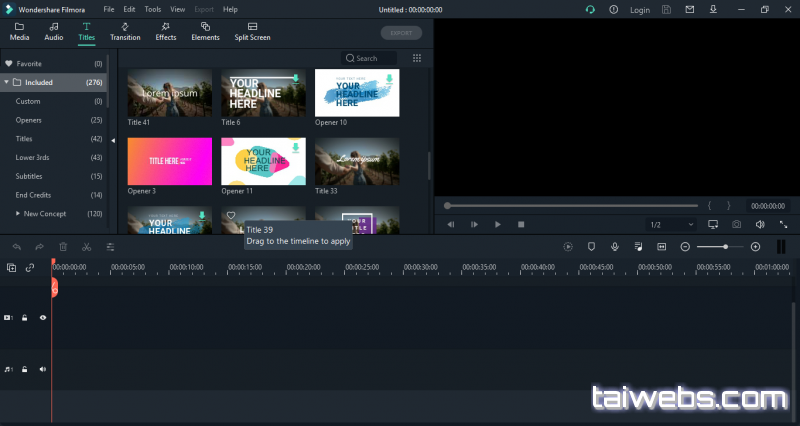Switch thumbnail grid view icon beside search

tap(417, 58)
